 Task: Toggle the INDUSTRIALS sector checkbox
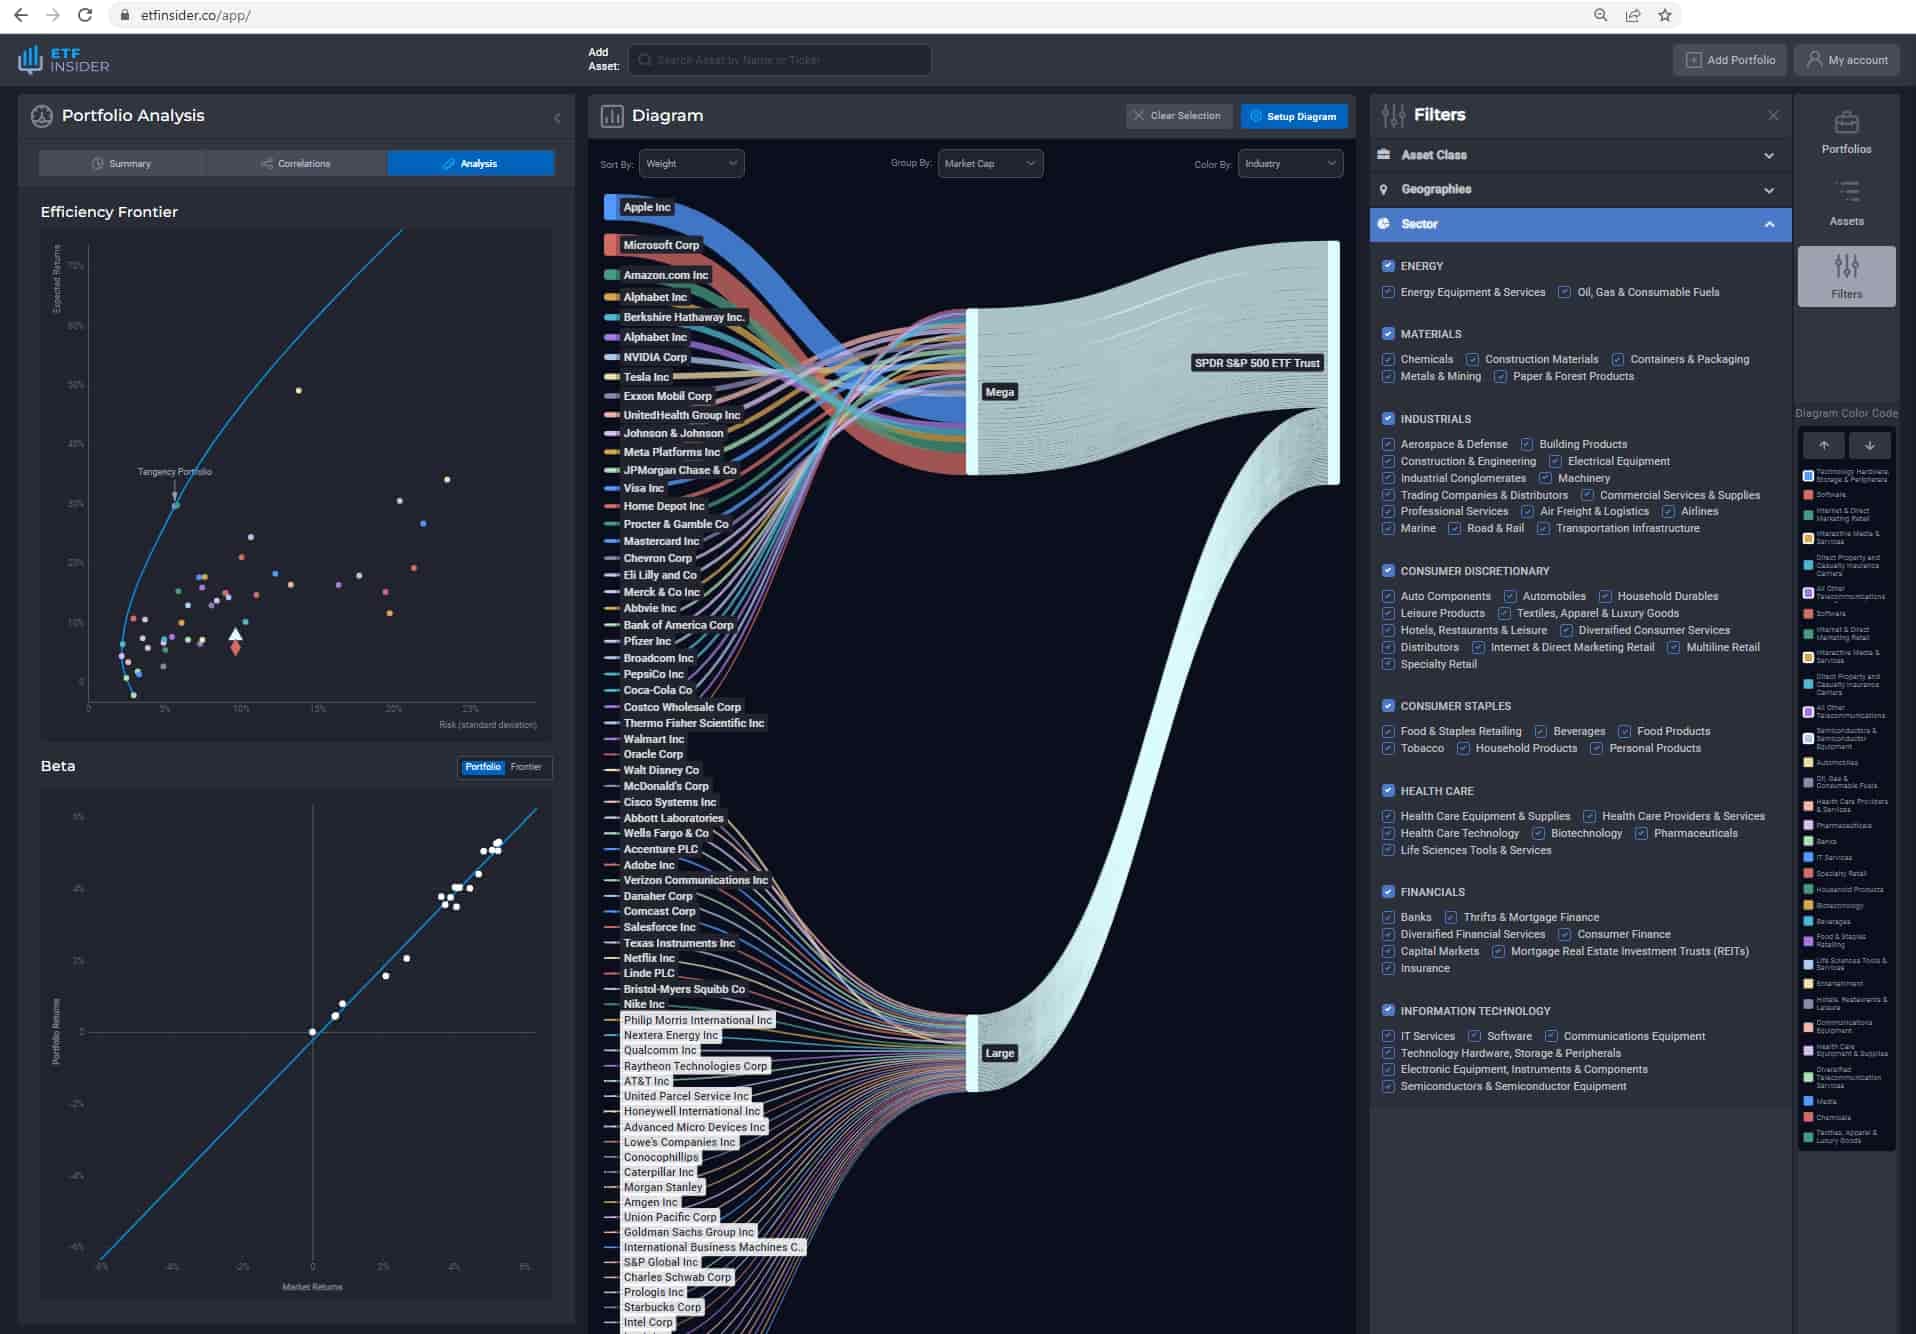pyautogui.click(x=1388, y=419)
